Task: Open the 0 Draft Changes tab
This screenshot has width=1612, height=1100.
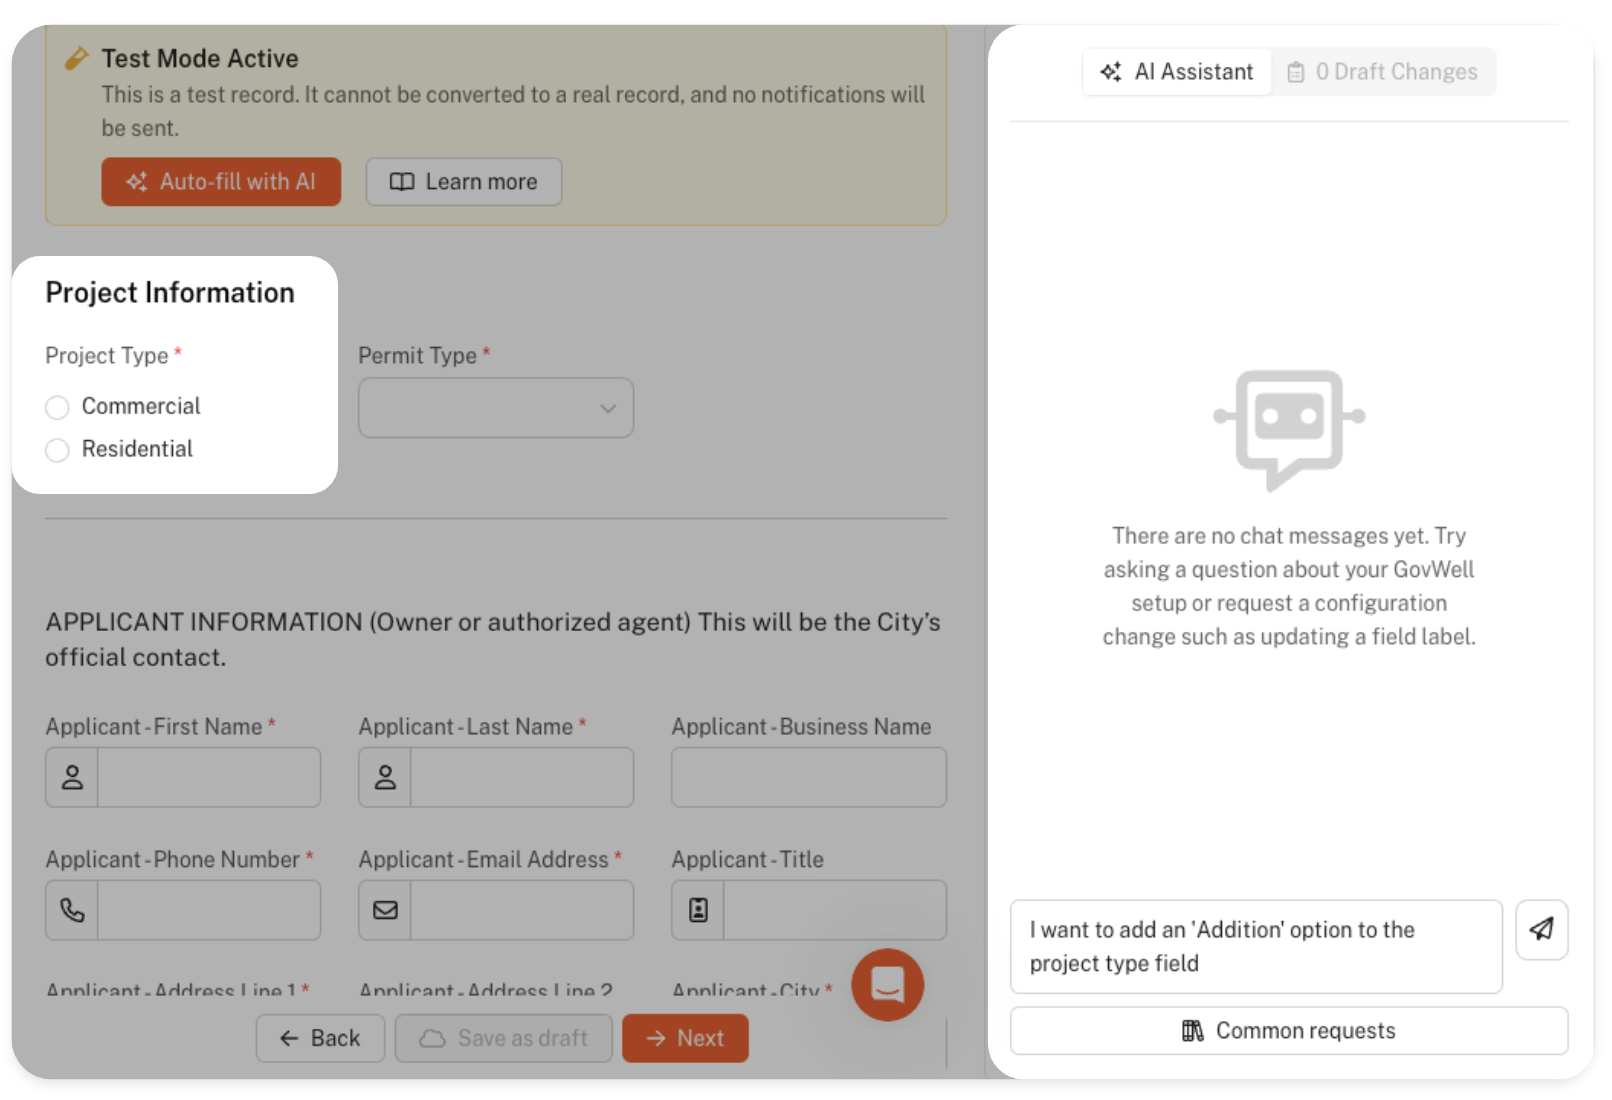Action: 1383,72
